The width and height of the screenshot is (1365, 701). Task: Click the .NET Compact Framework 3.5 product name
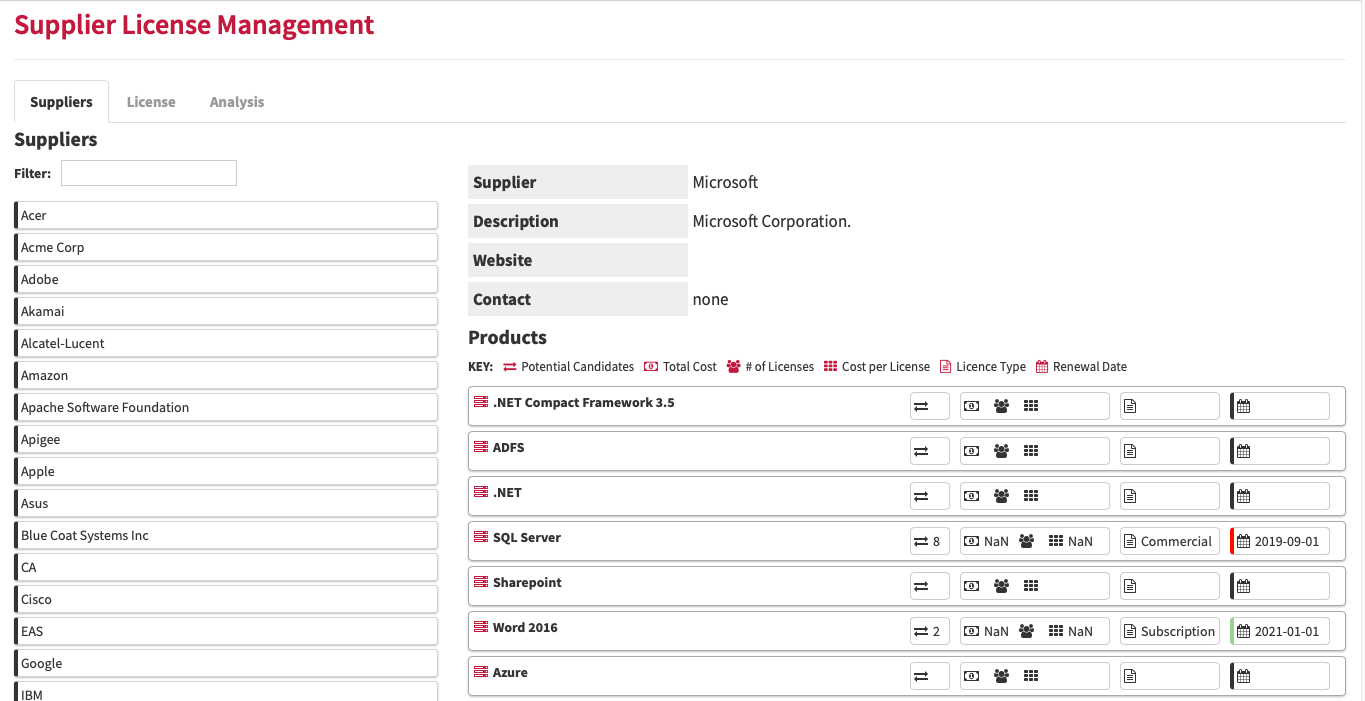584,403
